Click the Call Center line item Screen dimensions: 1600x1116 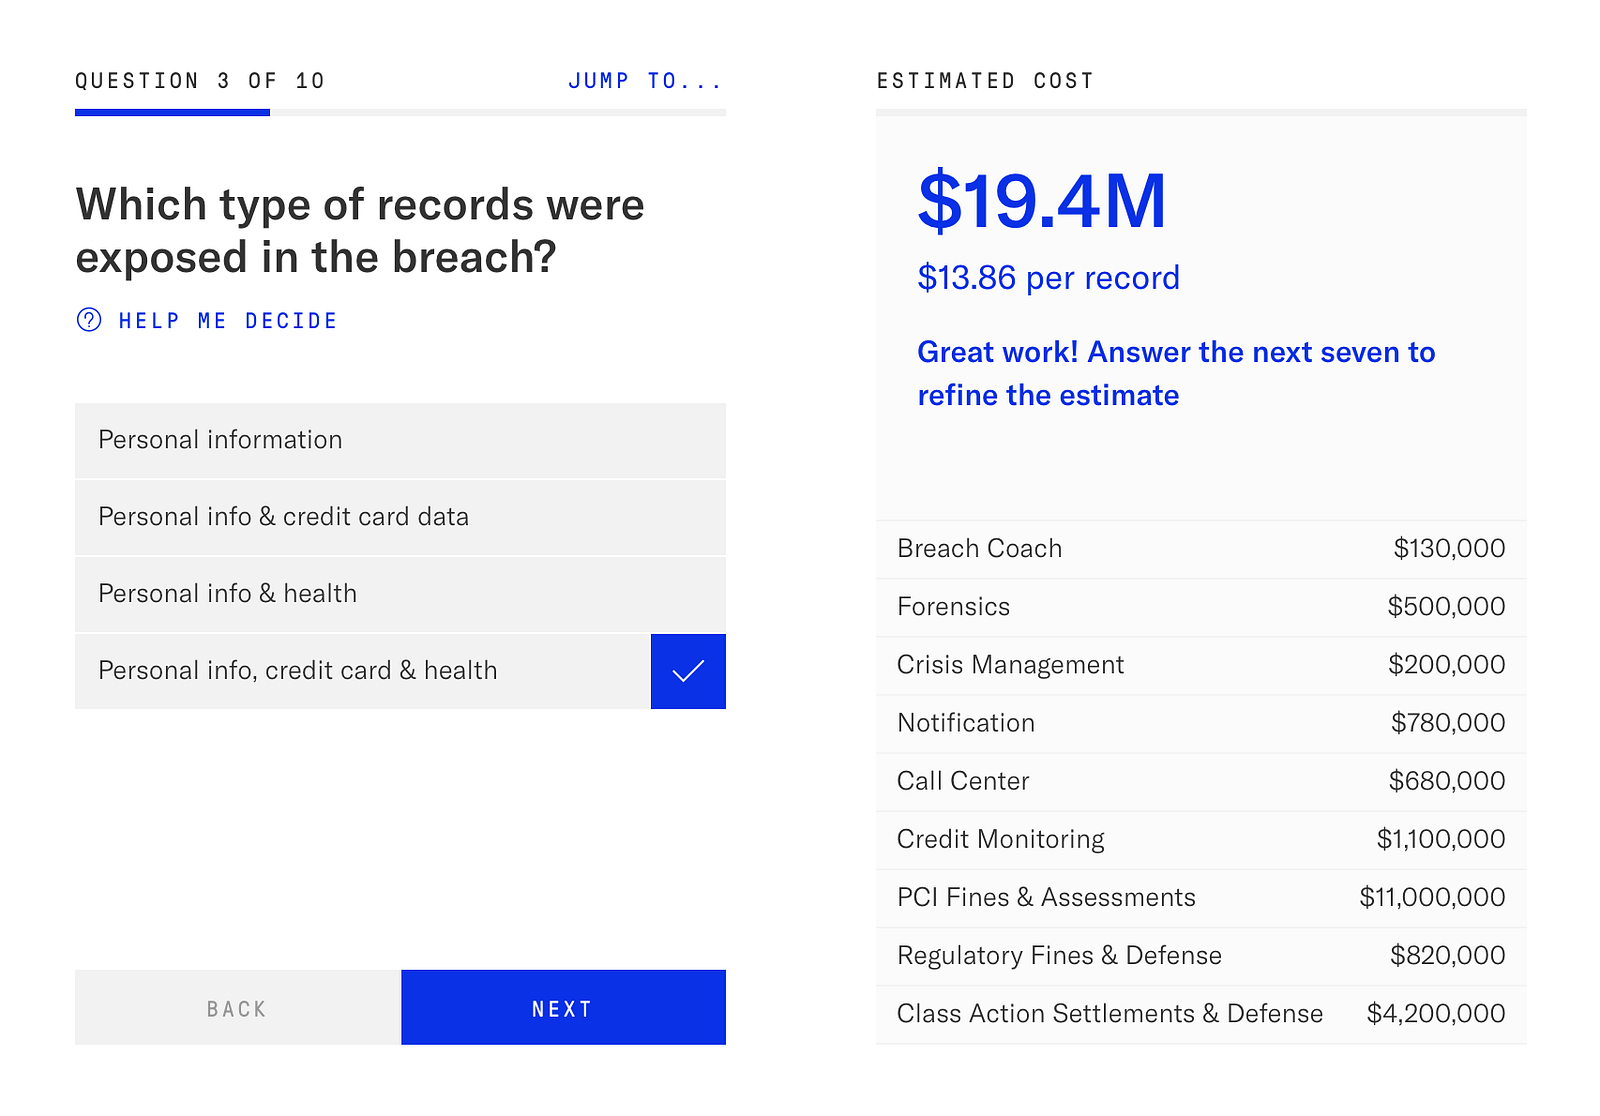1200,781
